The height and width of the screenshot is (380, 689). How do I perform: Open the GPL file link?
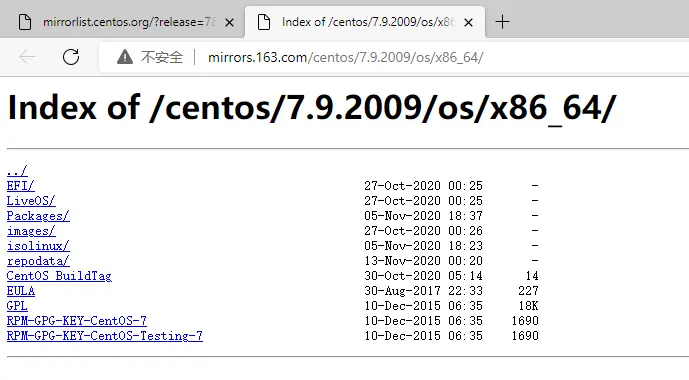[x=17, y=305]
